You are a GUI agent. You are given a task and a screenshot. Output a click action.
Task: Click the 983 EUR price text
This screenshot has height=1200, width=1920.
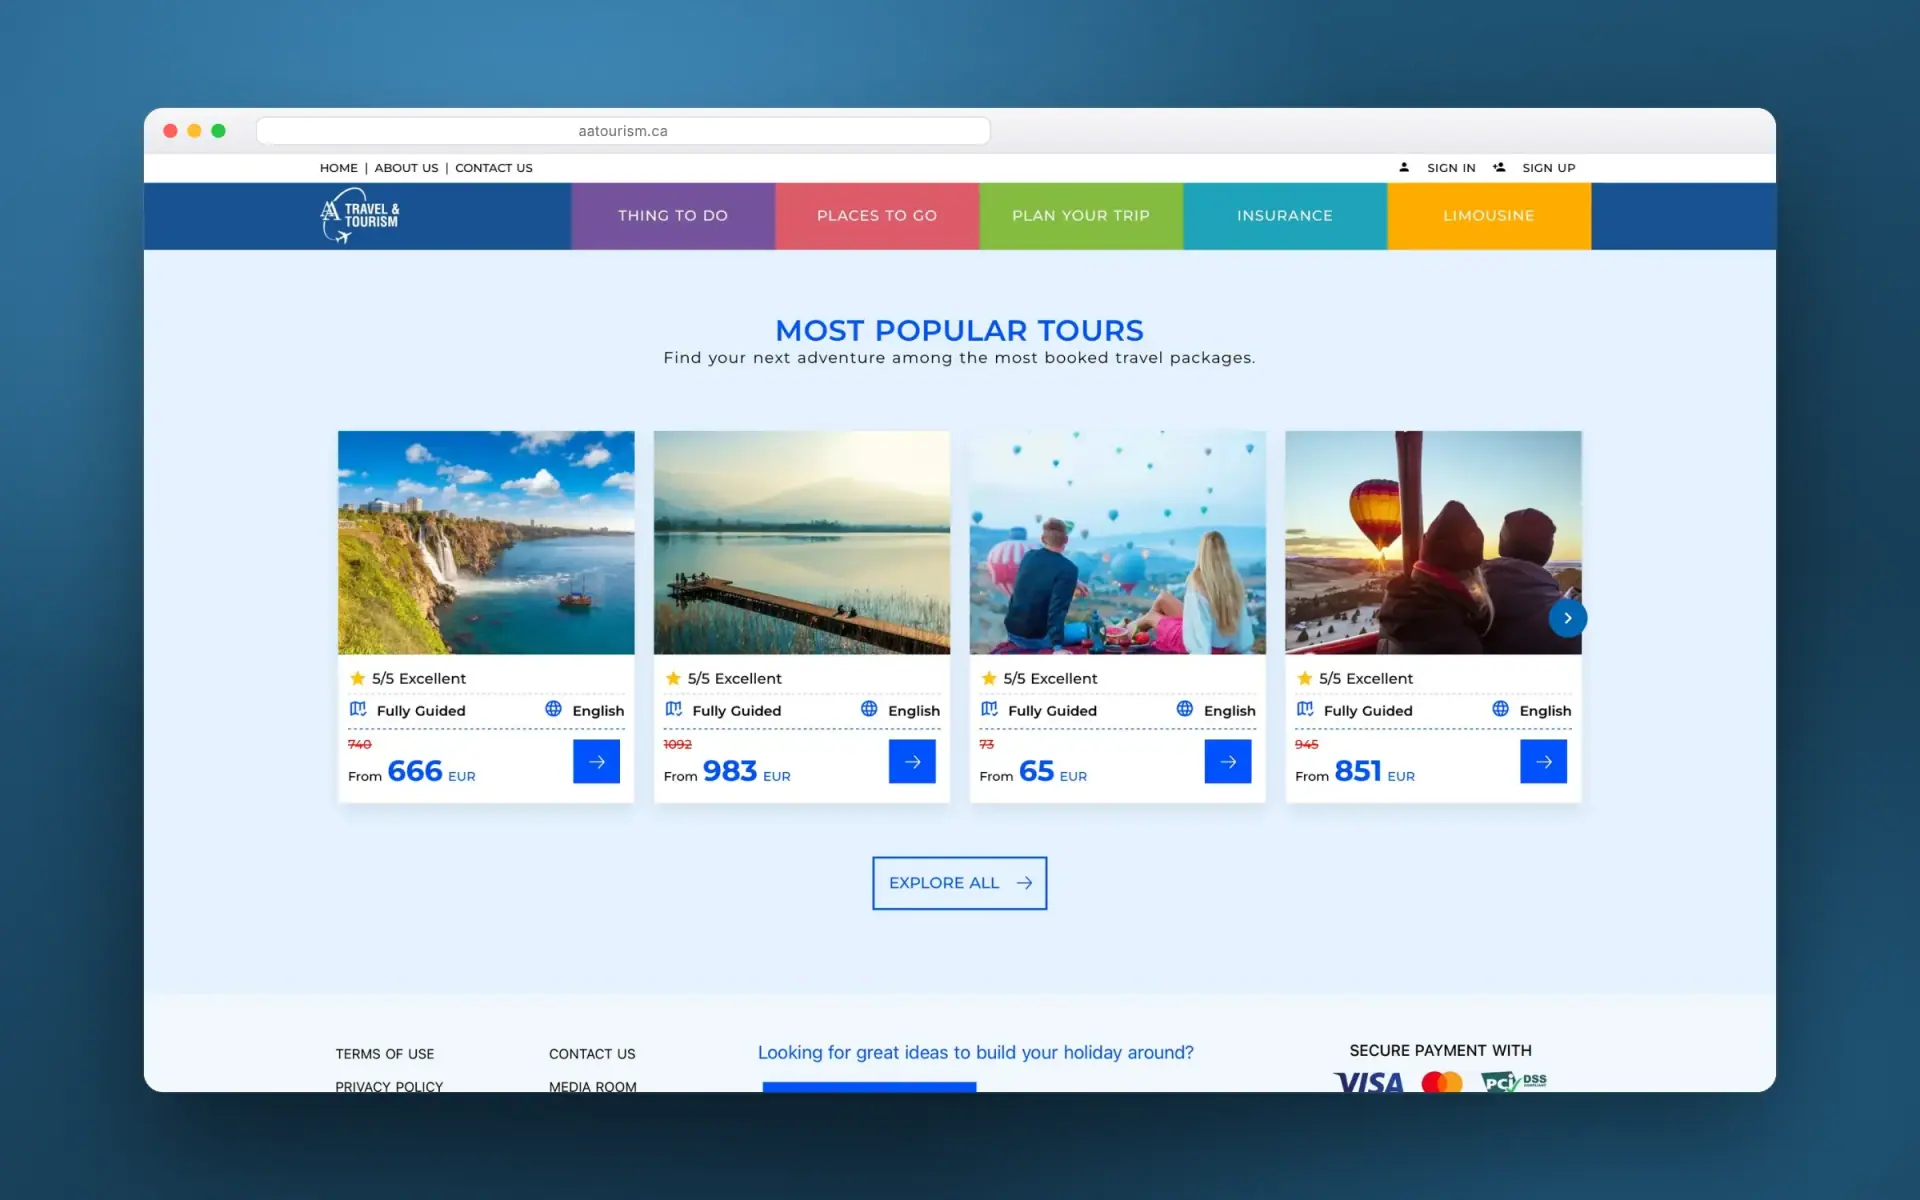(x=746, y=771)
